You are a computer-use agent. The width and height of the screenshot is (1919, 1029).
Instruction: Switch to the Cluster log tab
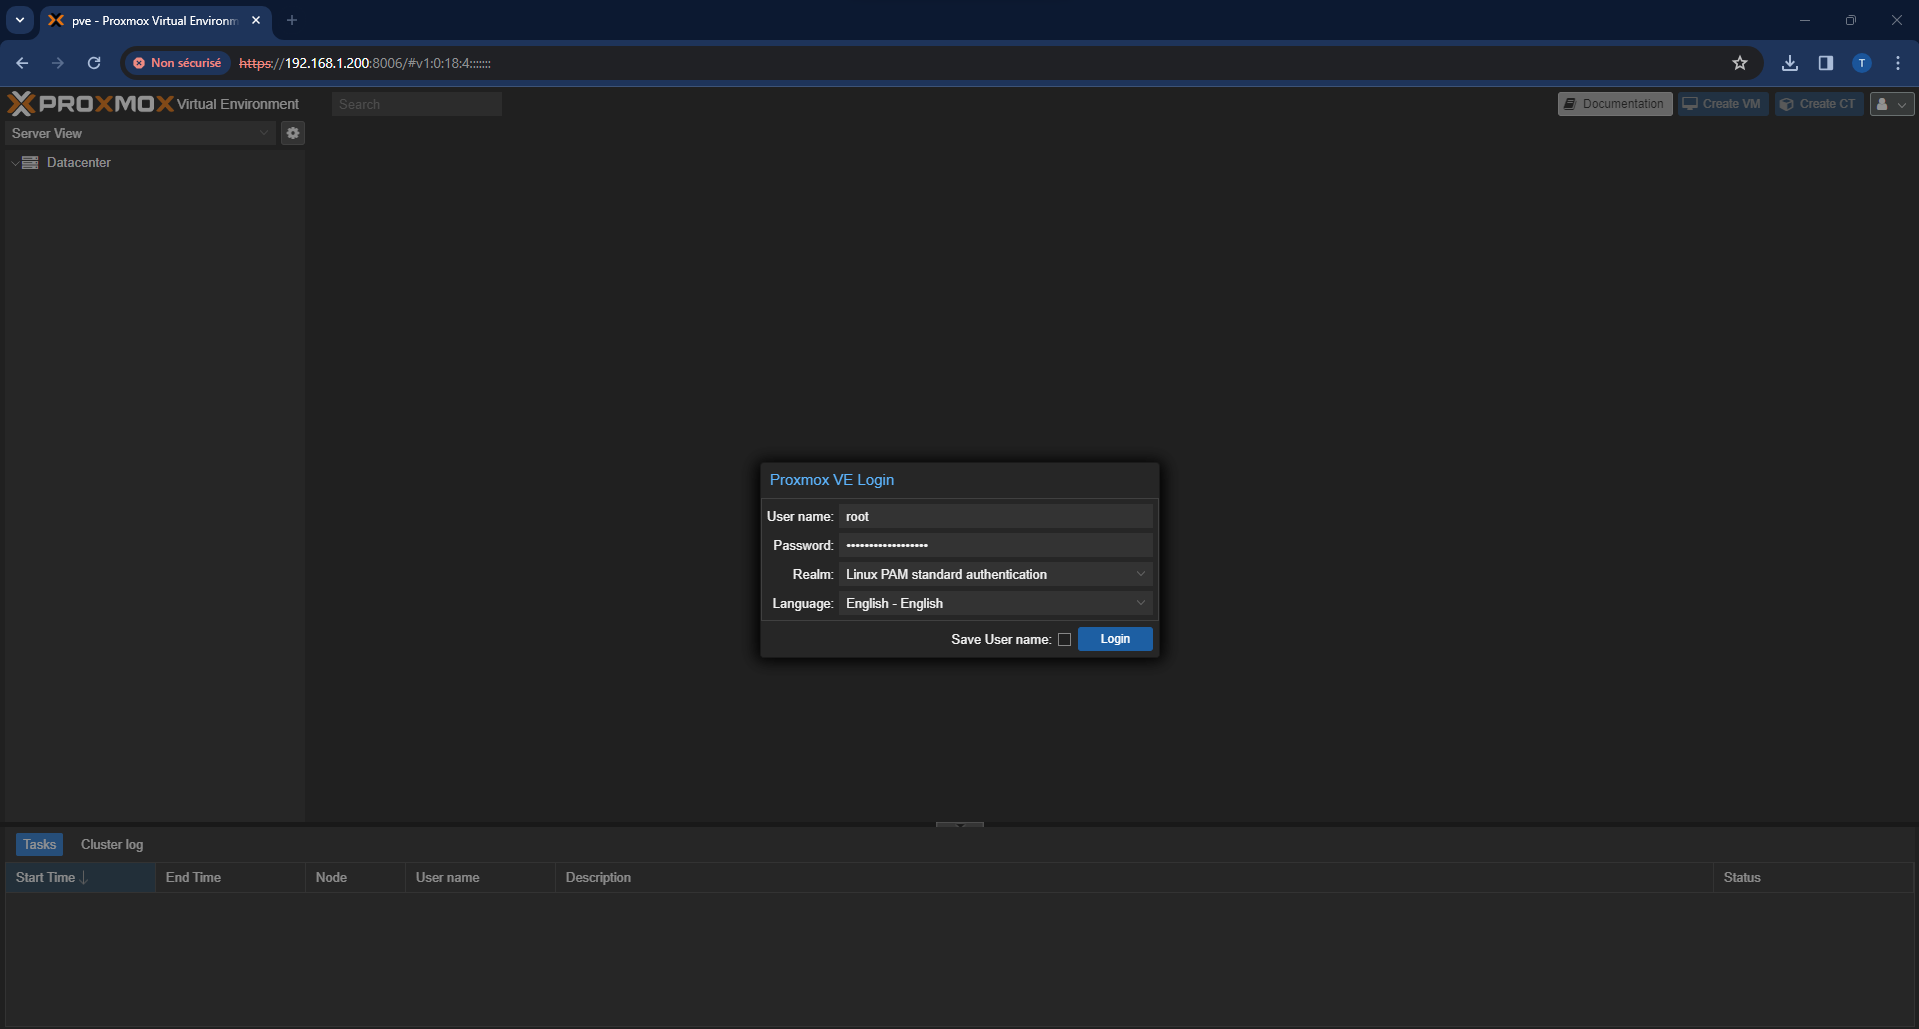point(112,844)
